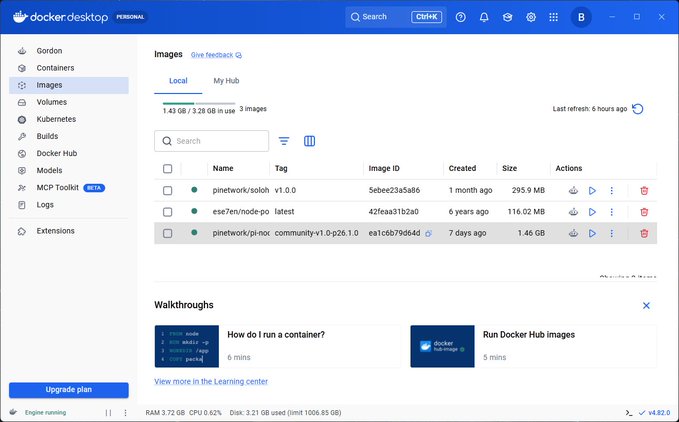Click the top bar Search box
Screen dimensions: 679x422
396,17
